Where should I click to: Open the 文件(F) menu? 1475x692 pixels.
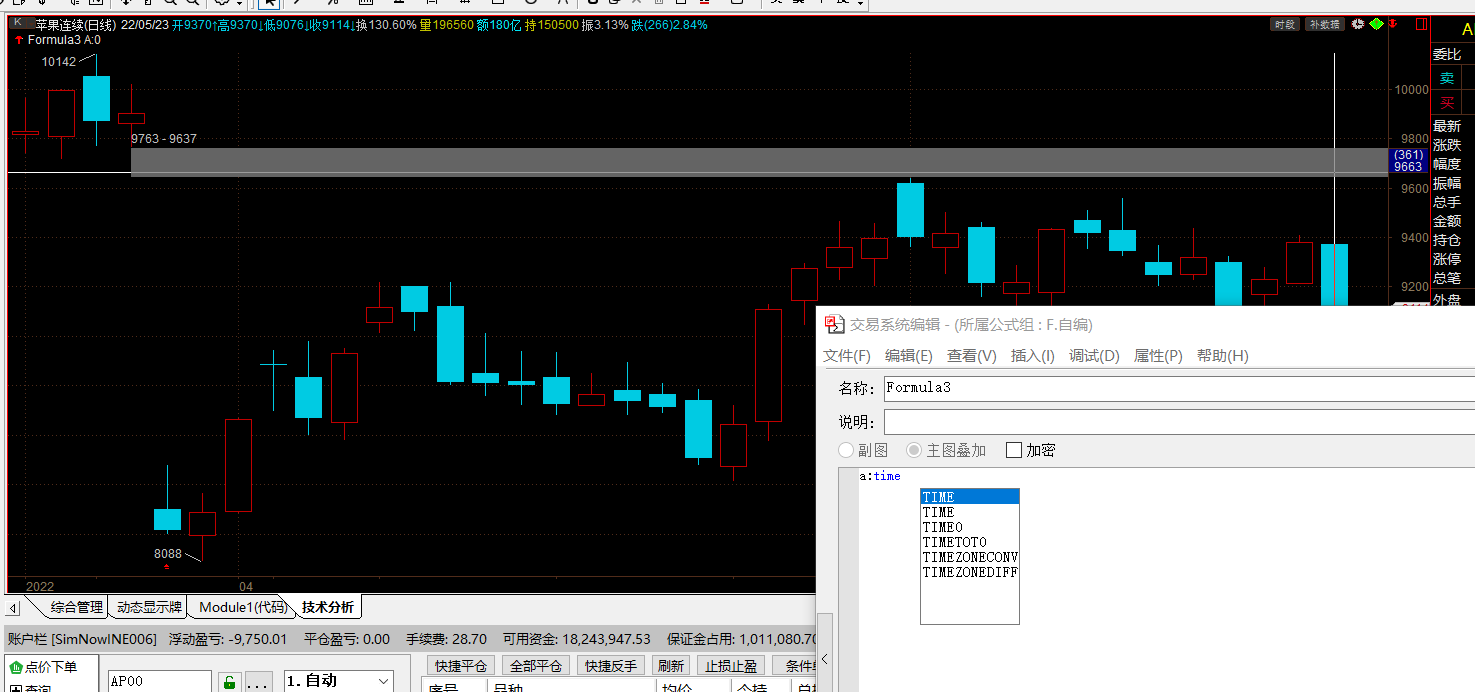tap(847, 356)
